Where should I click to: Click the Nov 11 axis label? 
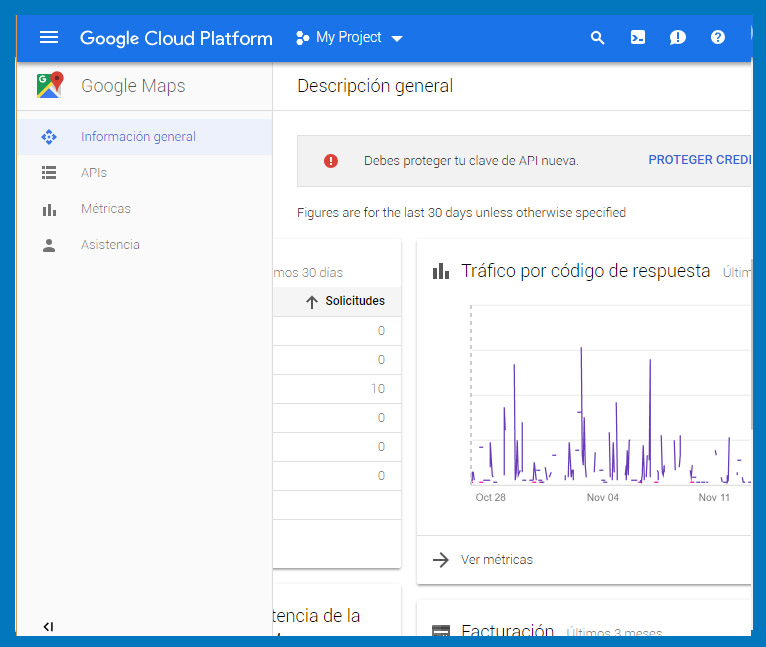714,497
